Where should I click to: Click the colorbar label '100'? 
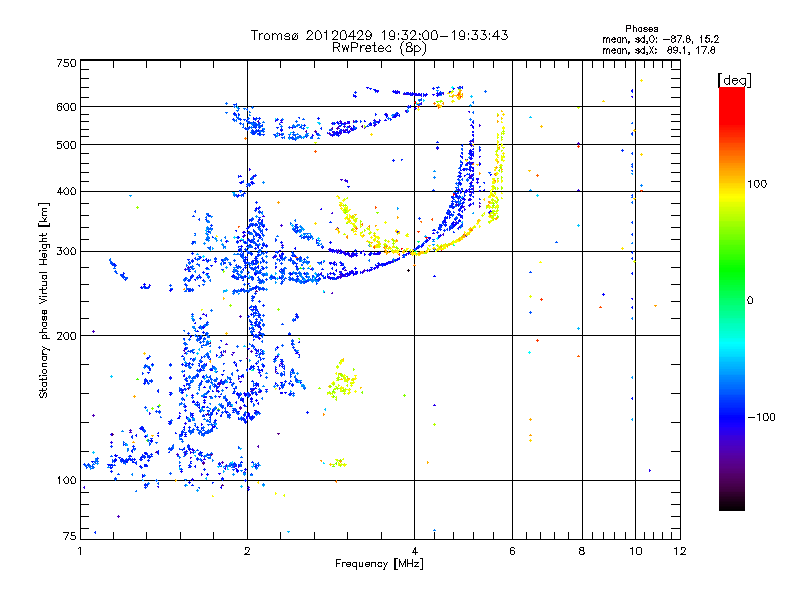pos(757,184)
